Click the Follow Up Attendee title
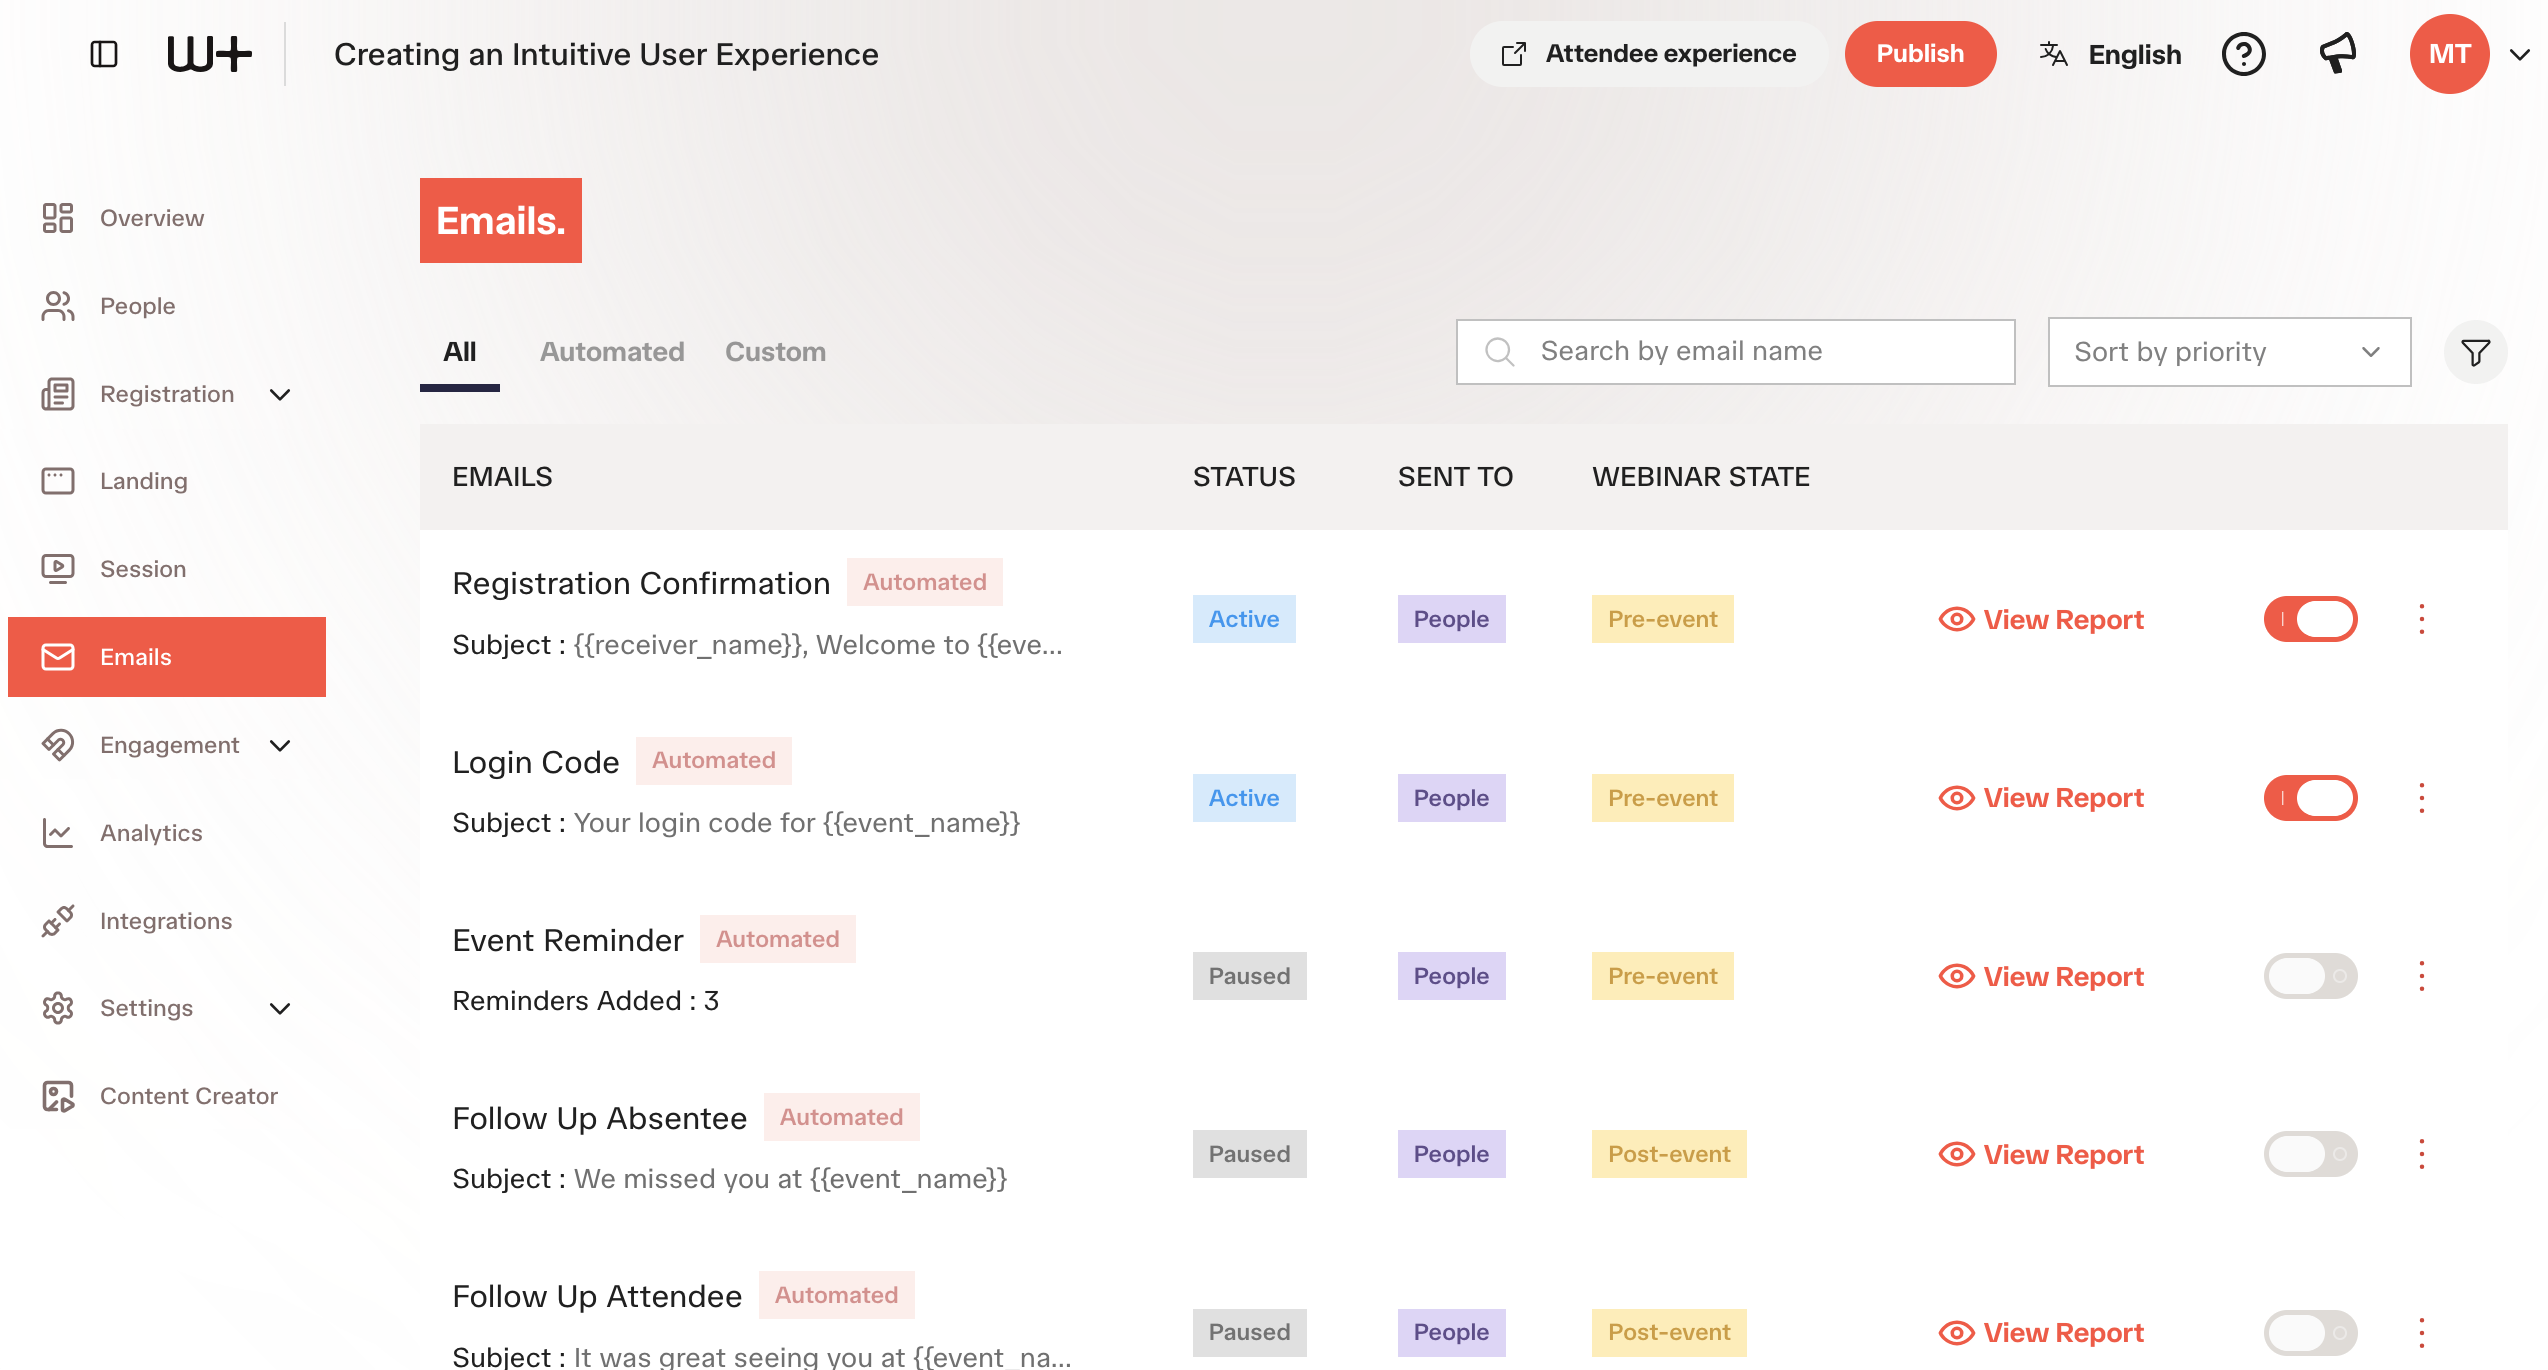This screenshot has width=2548, height=1370. [597, 1296]
